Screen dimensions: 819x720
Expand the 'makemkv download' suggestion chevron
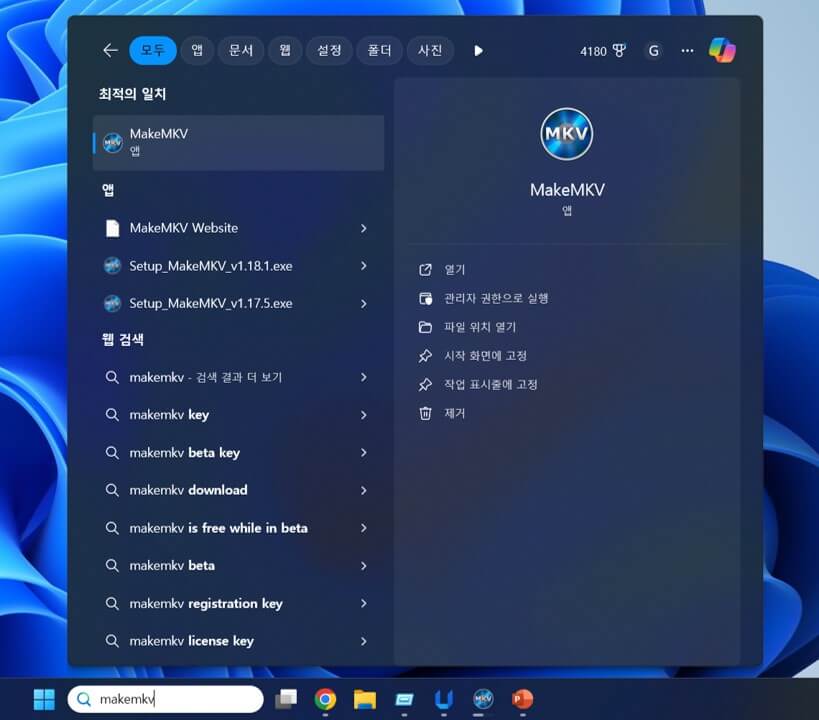[x=364, y=490]
